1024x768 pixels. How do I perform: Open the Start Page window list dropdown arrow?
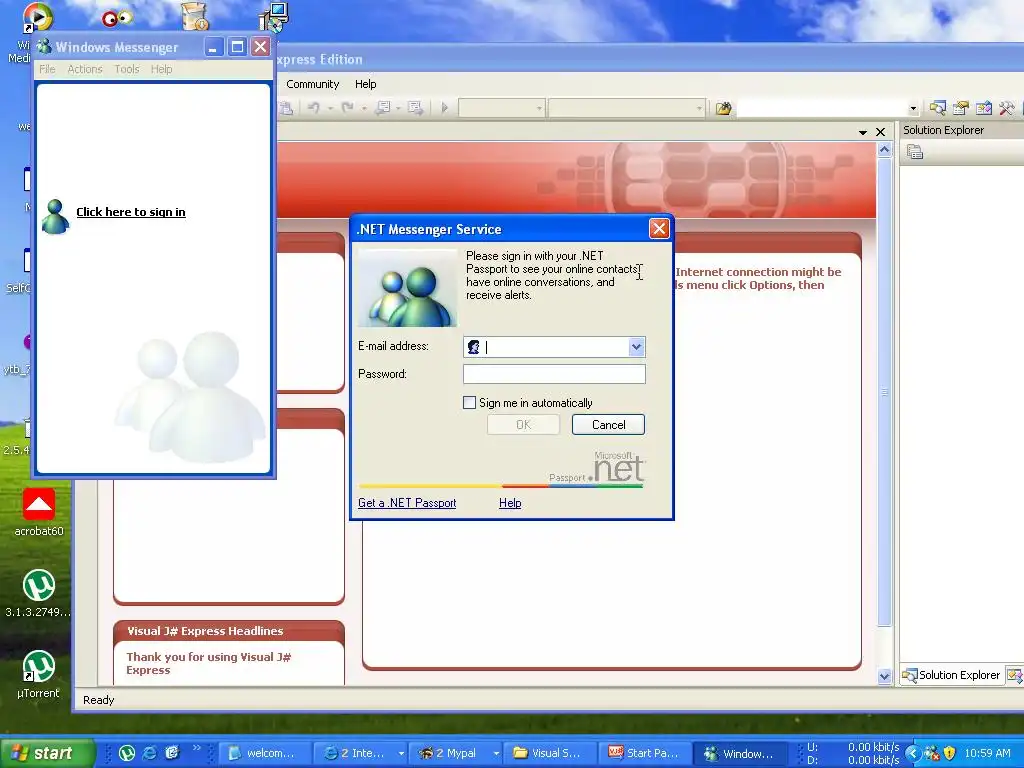click(x=863, y=132)
